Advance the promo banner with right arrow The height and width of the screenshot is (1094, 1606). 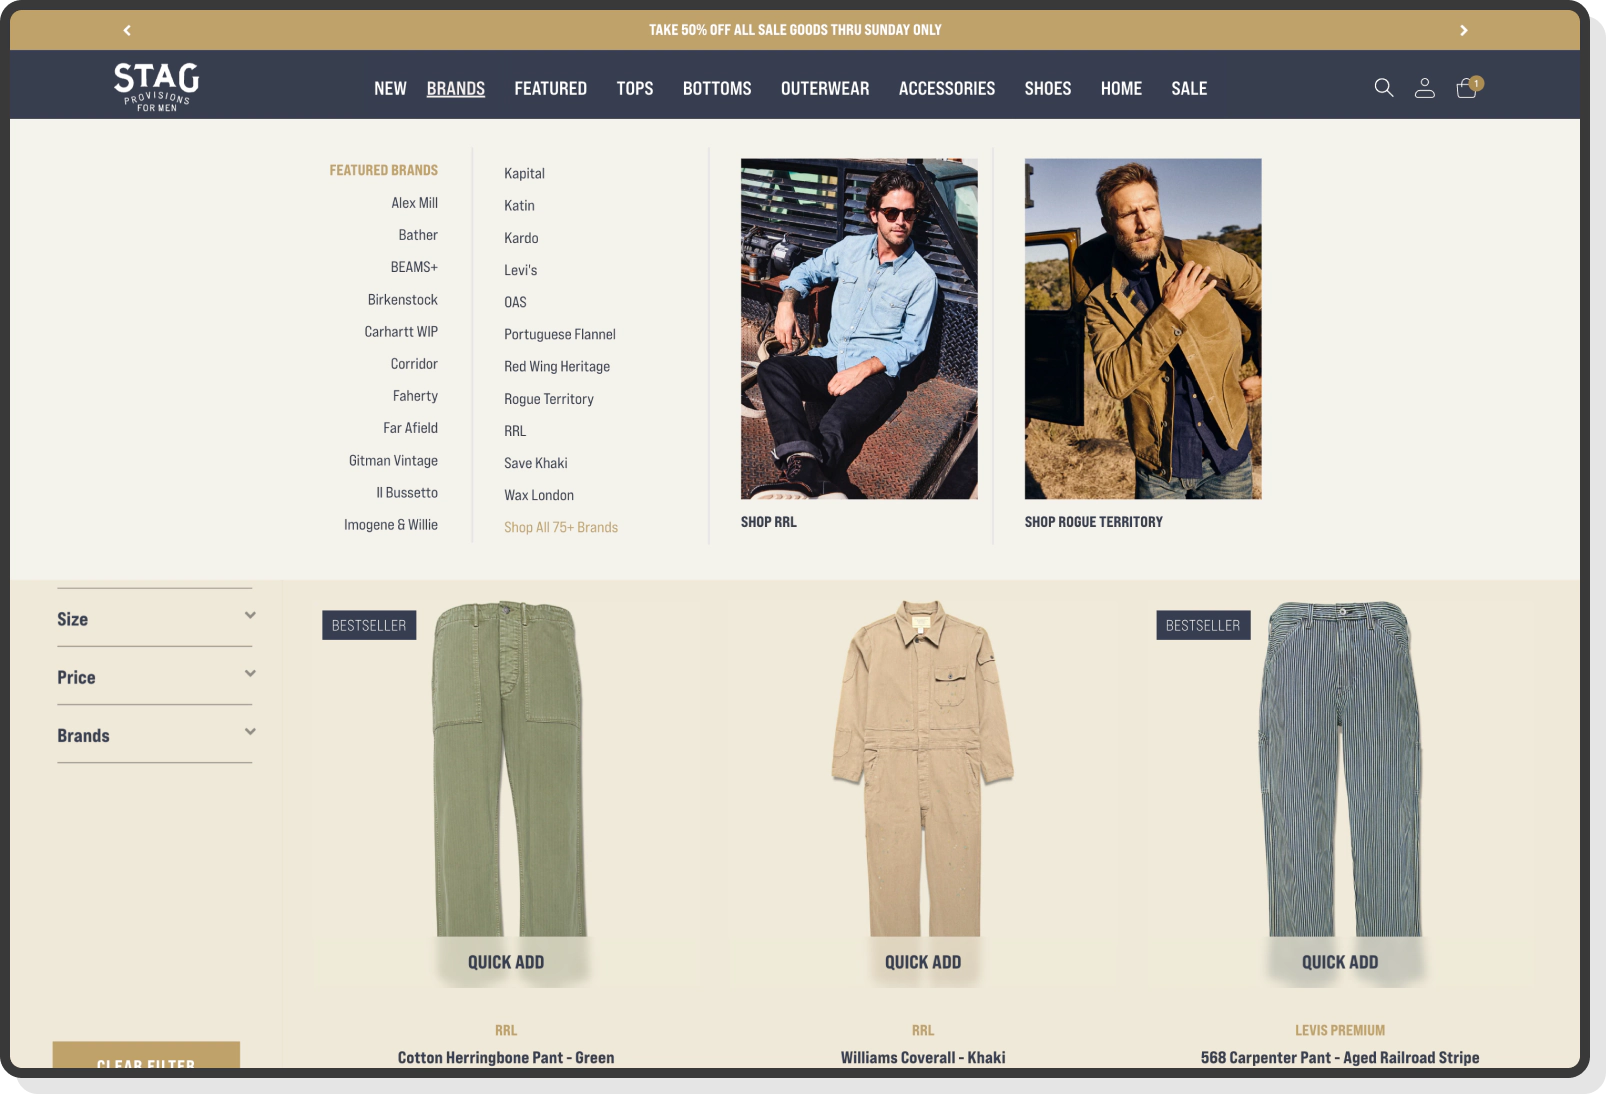pyautogui.click(x=1463, y=30)
